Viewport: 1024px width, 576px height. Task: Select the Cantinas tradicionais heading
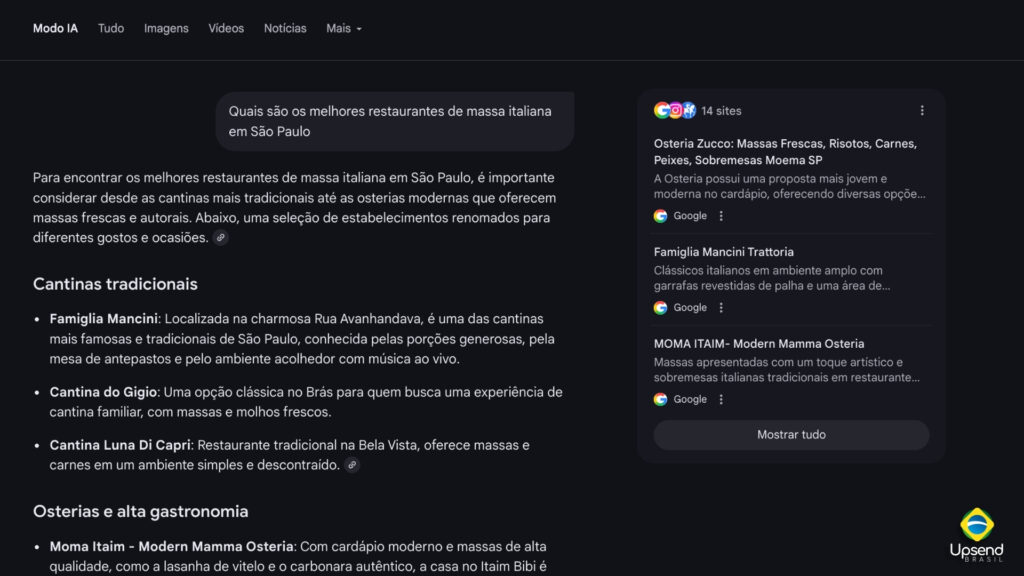click(x=116, y=284)
